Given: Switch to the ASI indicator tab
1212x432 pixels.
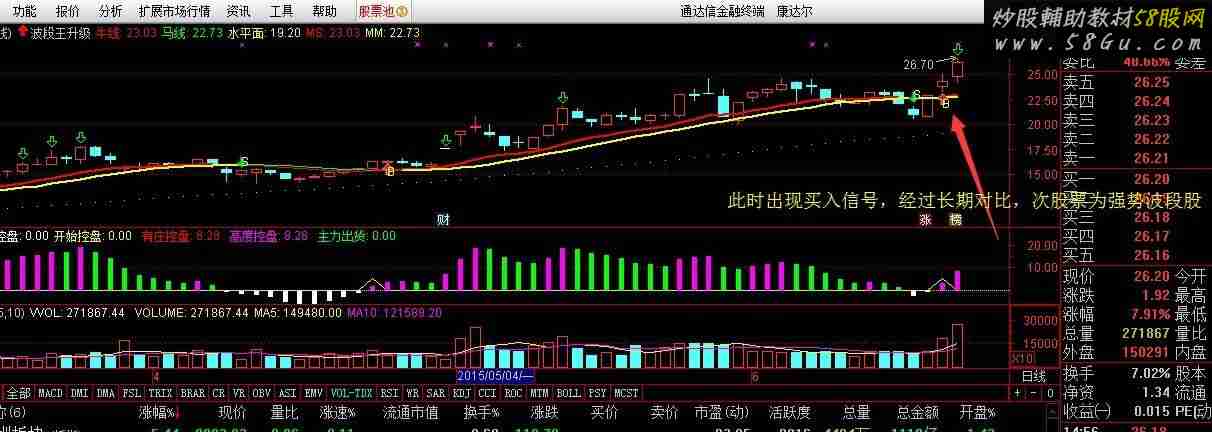Looking at the screenshot, I should coord(287,393).
